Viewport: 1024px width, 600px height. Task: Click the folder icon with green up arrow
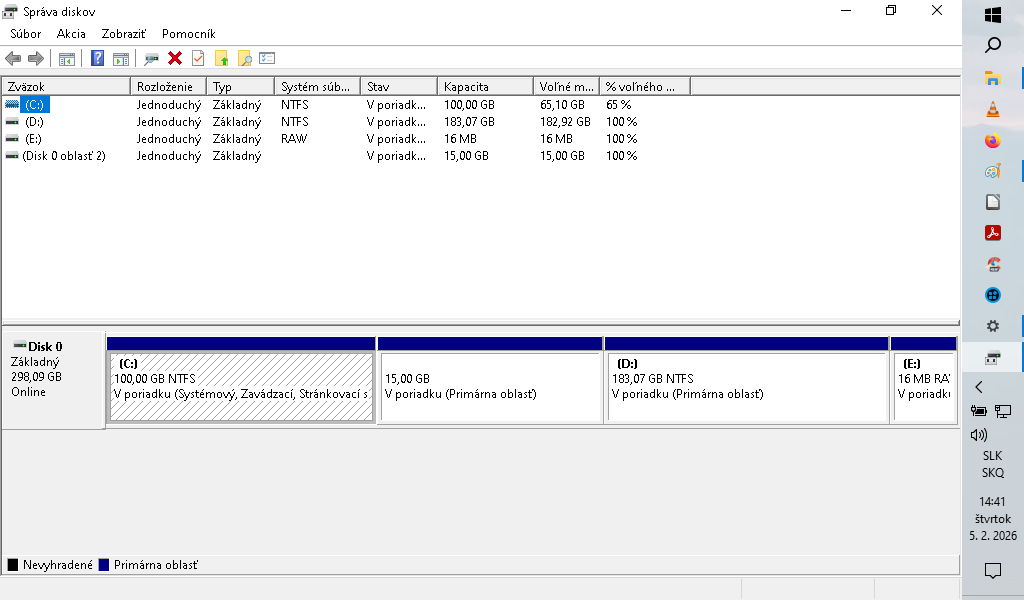click(x=221, y=58)
